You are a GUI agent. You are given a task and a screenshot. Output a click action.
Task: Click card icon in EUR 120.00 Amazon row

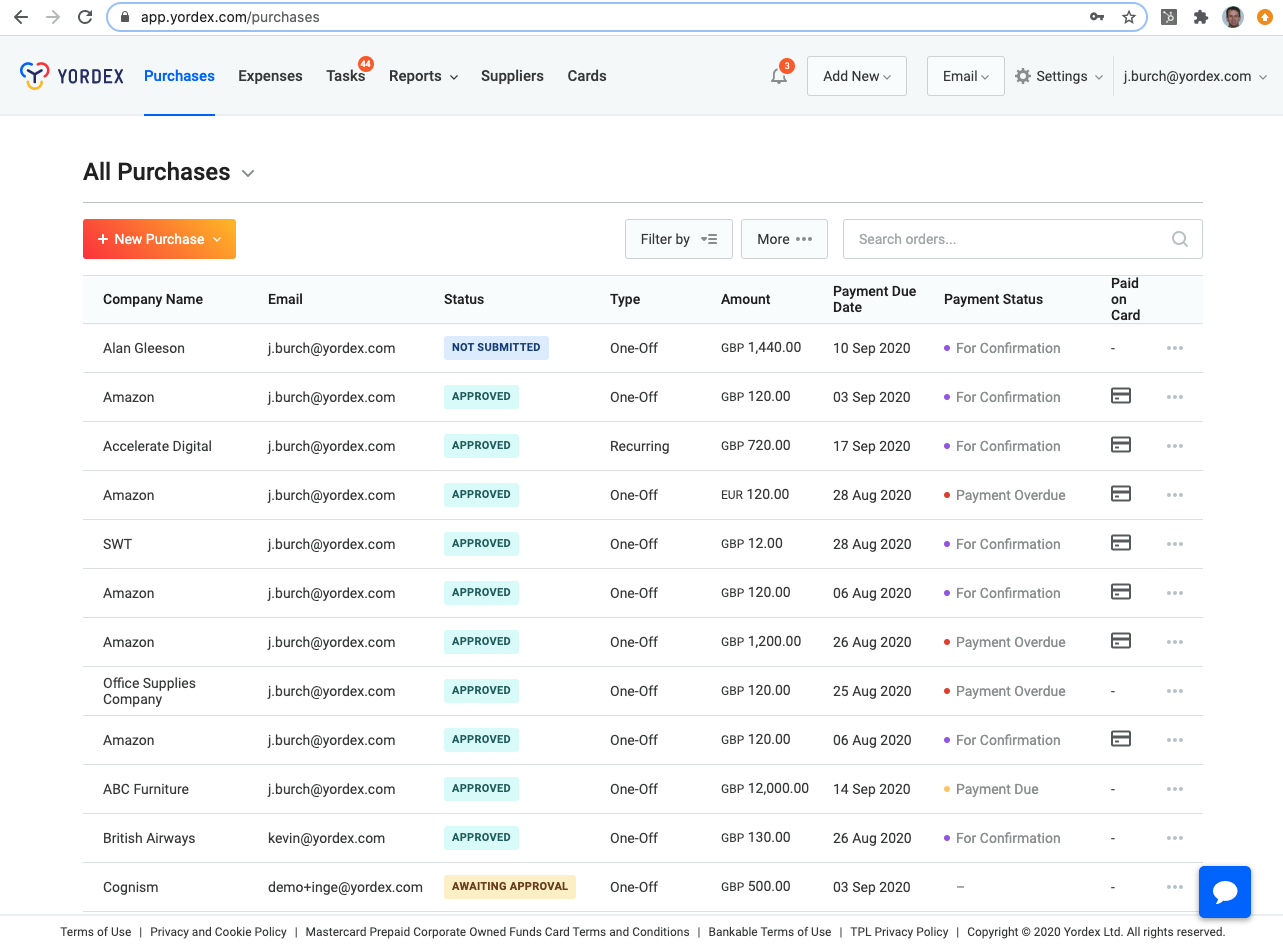pos(1121,494)
